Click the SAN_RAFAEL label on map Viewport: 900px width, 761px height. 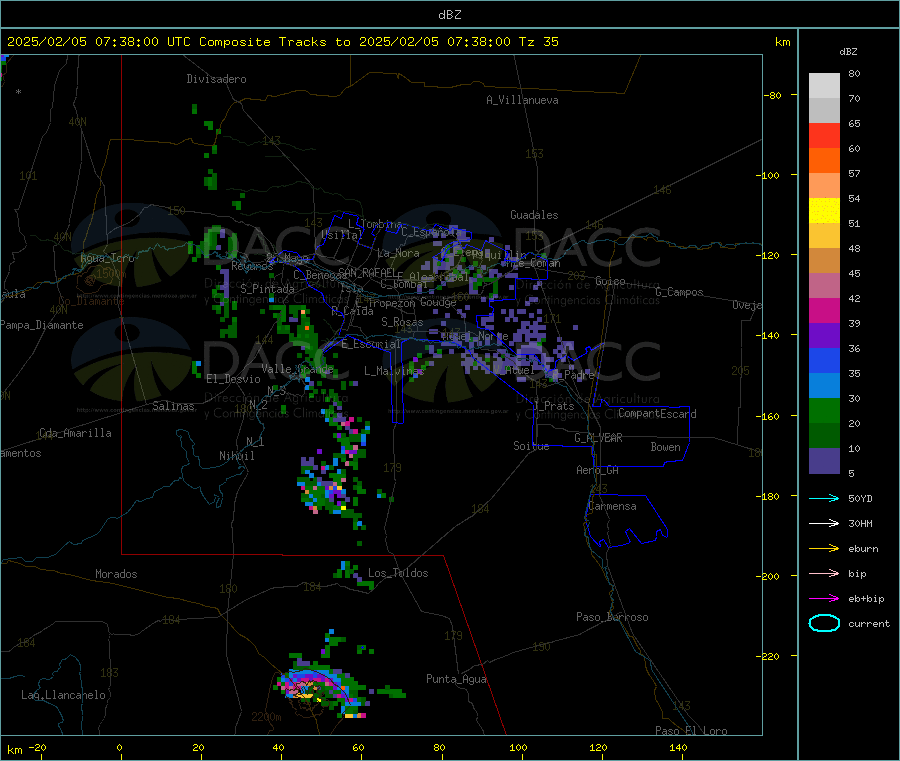point(367,273)
